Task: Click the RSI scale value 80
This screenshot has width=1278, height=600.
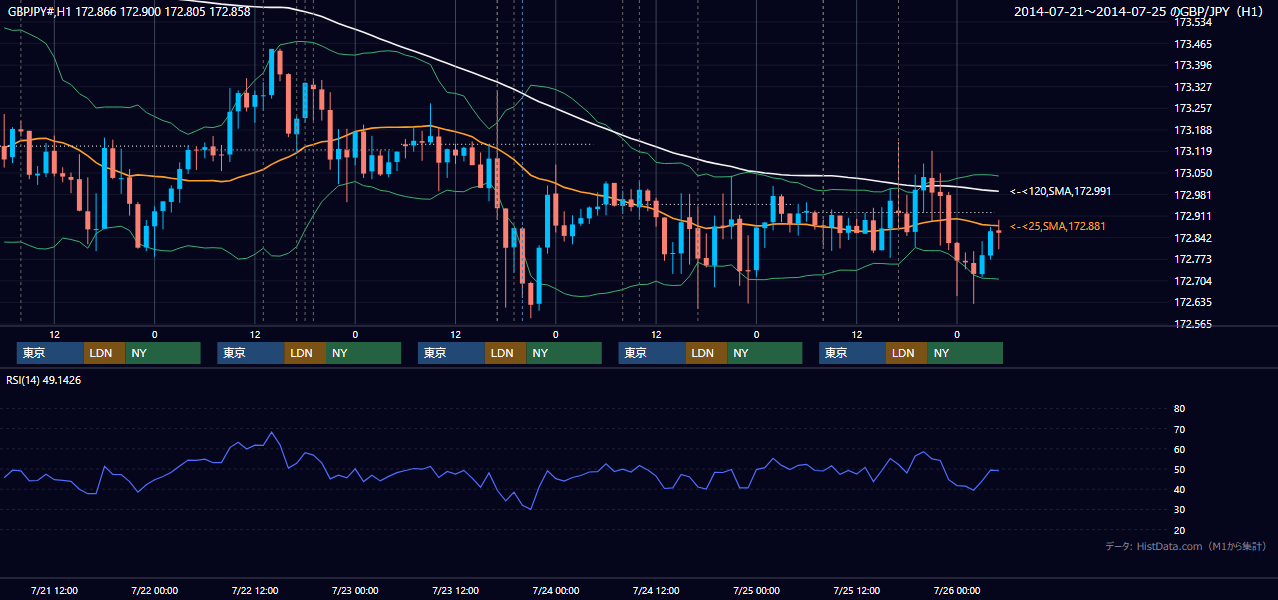Action: tap(1179, 409)
